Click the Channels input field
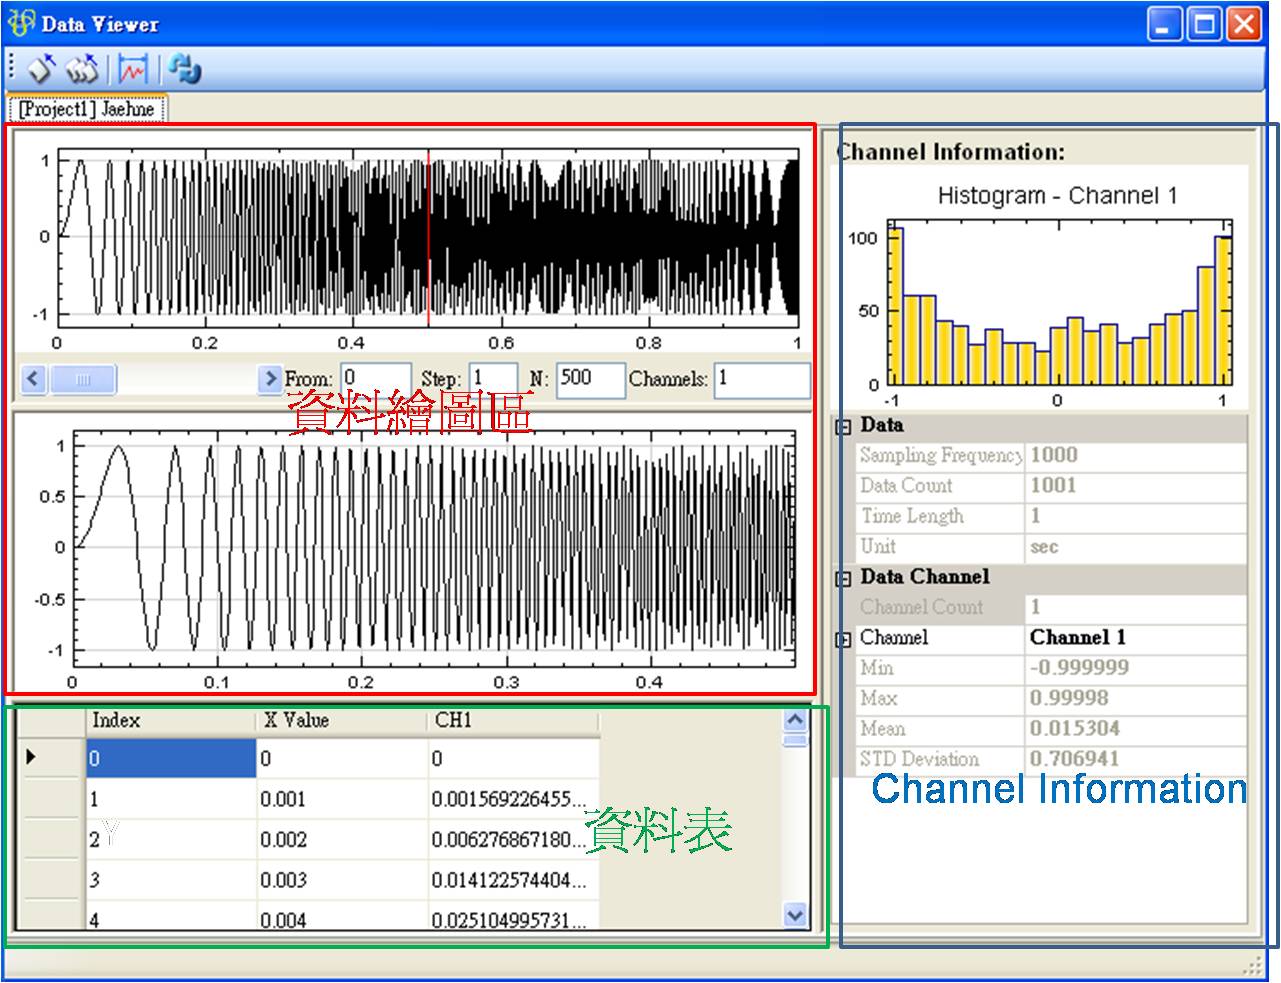The width and height of the screenshot is (1281, 983). coord(761,379)
